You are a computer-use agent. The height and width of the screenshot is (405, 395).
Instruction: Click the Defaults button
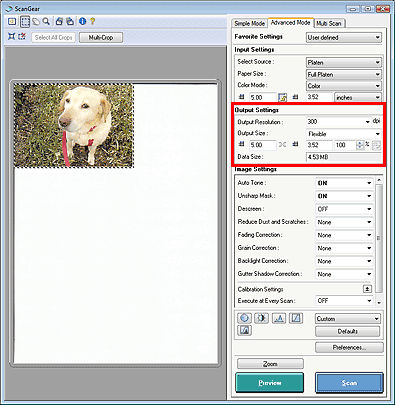(x=347, y=331)
